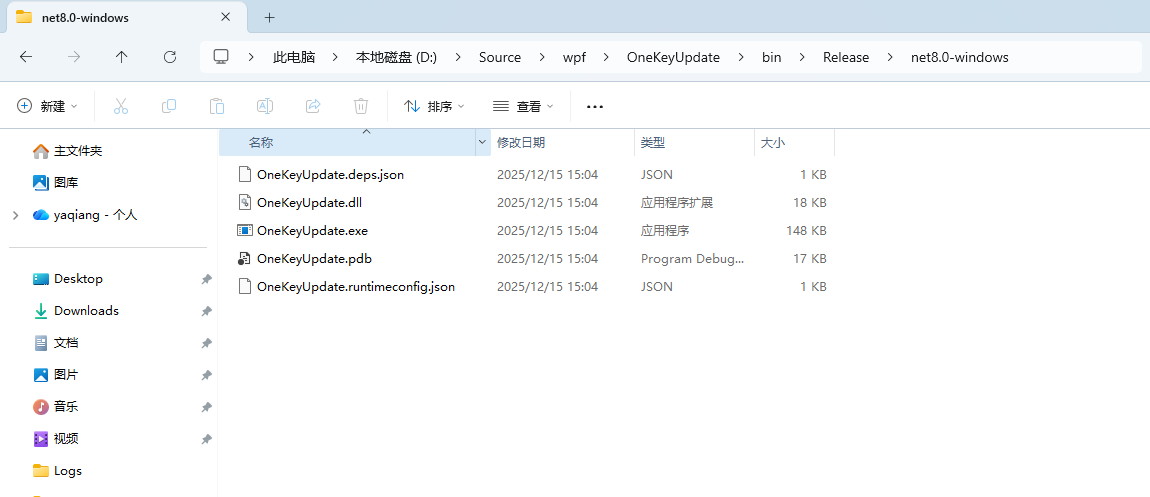Screen dimensions: 1150x497
Task: Open the three-dot more options menu
Action: pos(595,106)
